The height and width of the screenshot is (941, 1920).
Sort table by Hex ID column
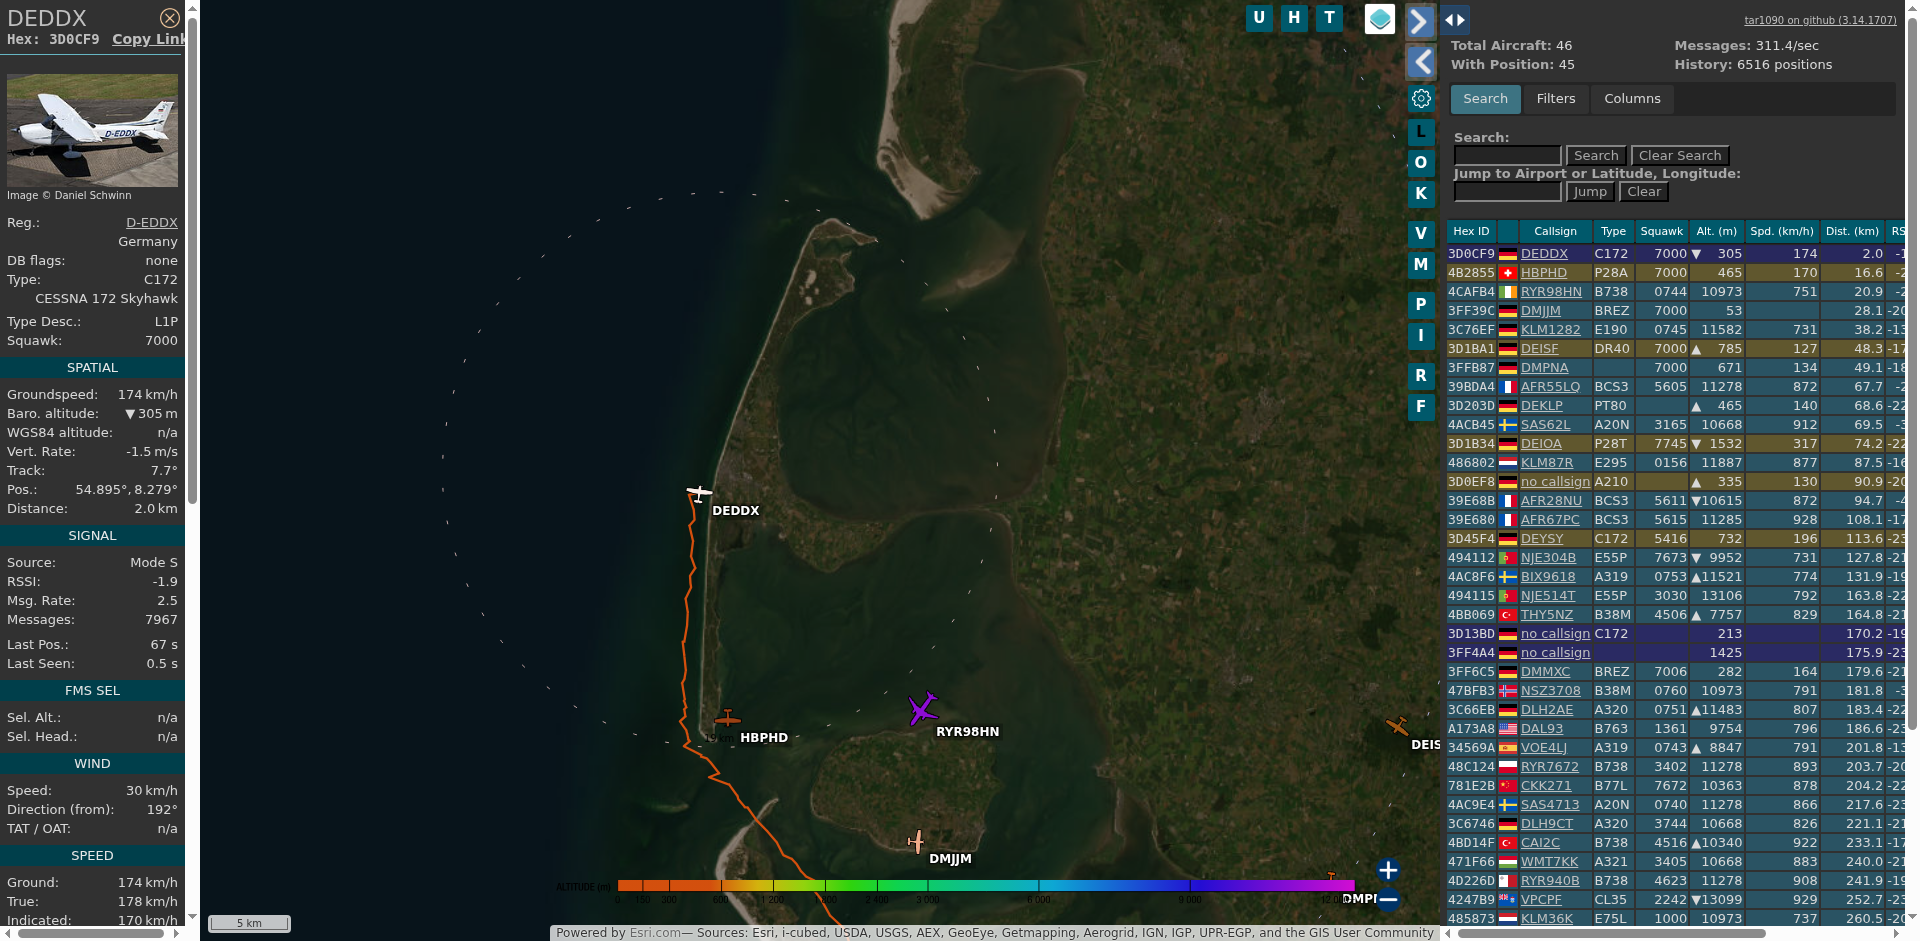(x=1471, y=231)
